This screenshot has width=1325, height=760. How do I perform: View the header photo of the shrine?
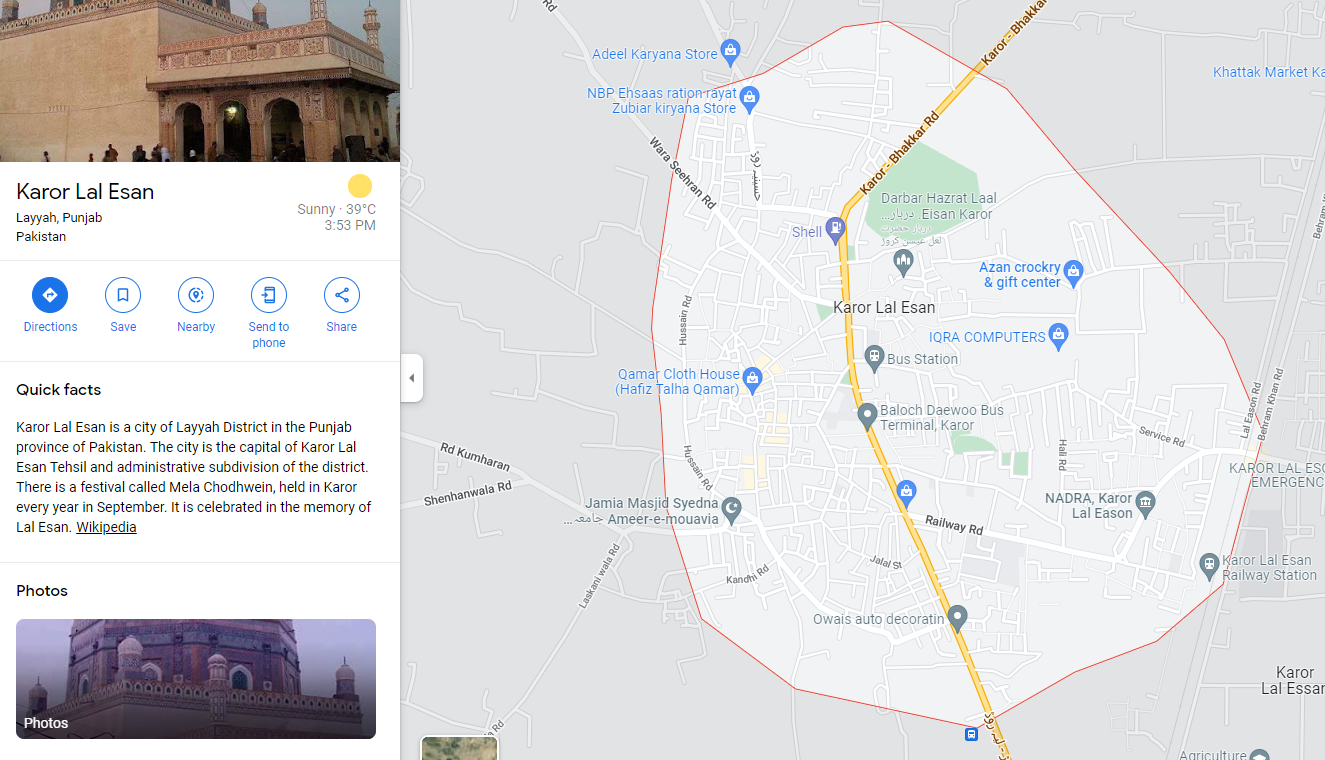[x=200, y=81]
